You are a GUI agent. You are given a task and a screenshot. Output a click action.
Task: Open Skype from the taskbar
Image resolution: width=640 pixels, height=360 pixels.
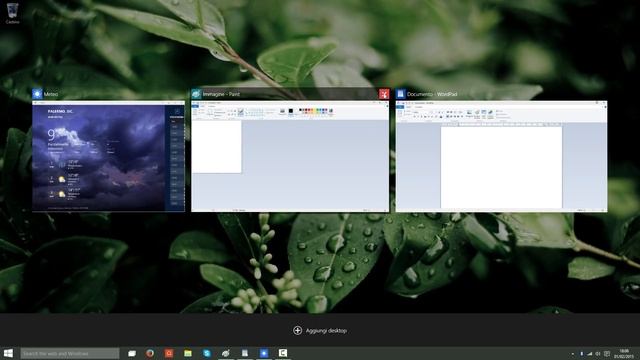pyautogui.click(x=207, y=353)
